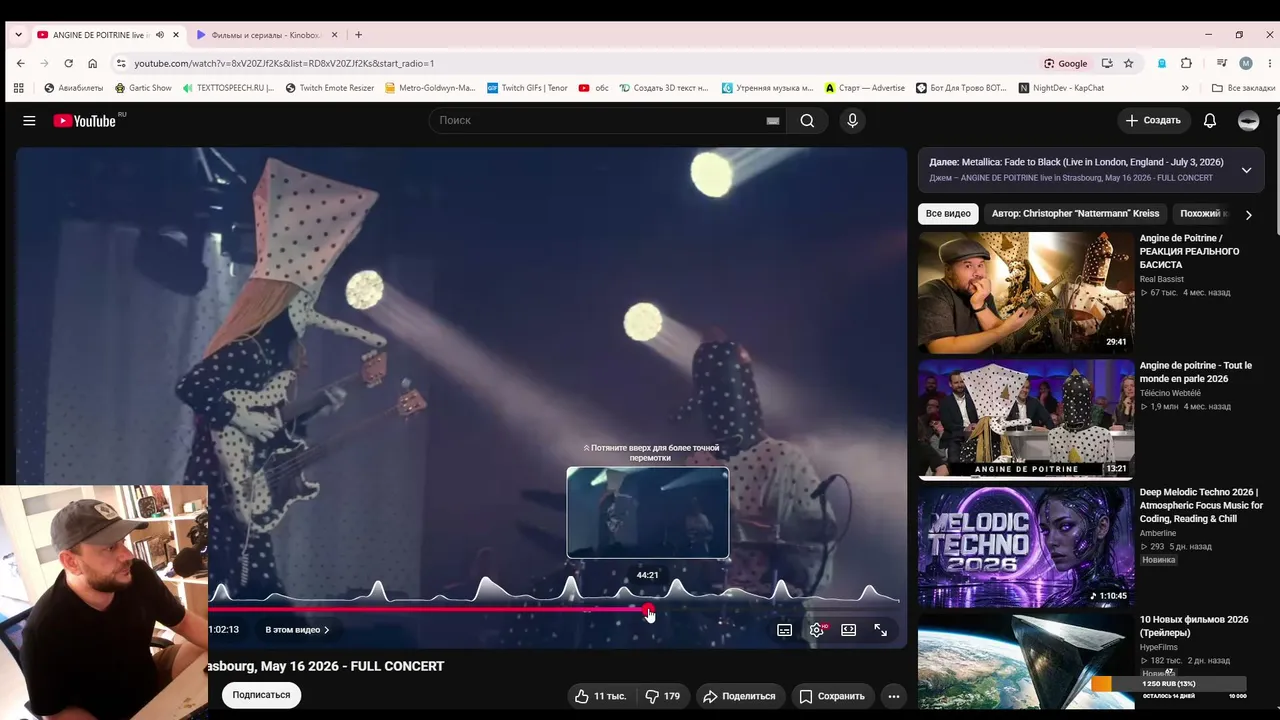
Task: Select the Автор: Christopher Kreiss chip
Action: pyautogui.click(x=1075, y=214)
